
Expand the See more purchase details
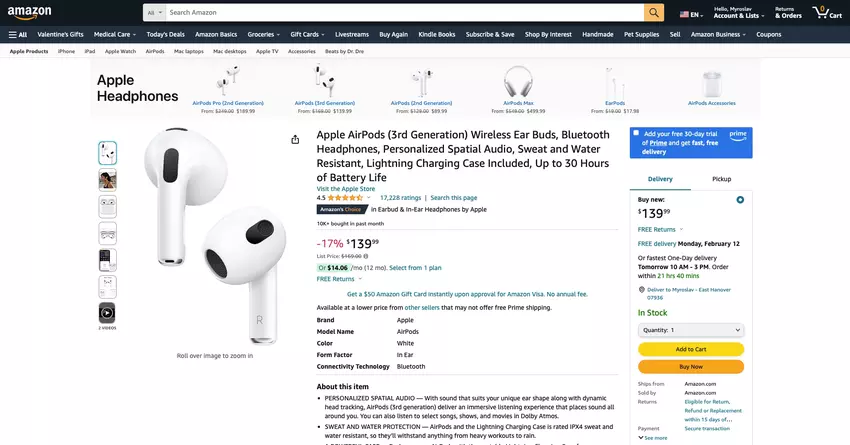pos(655,438)
